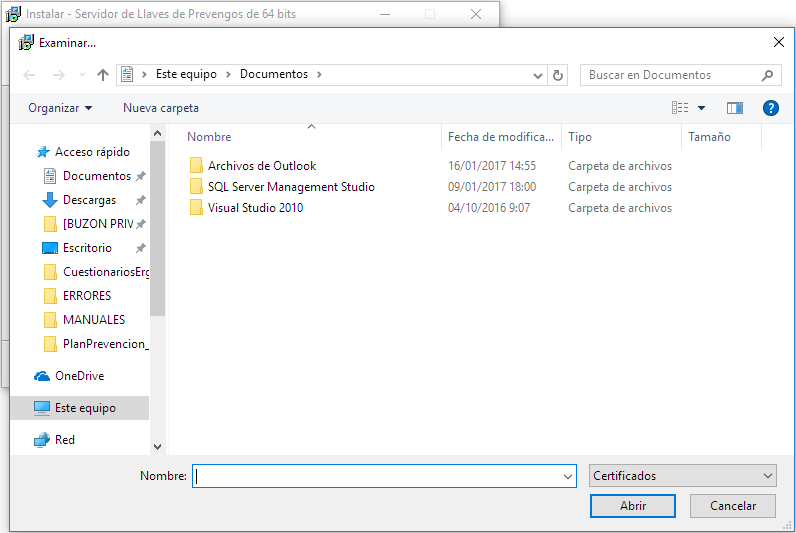
Task: Click the search magnifier icon
Action: [767, 75]
